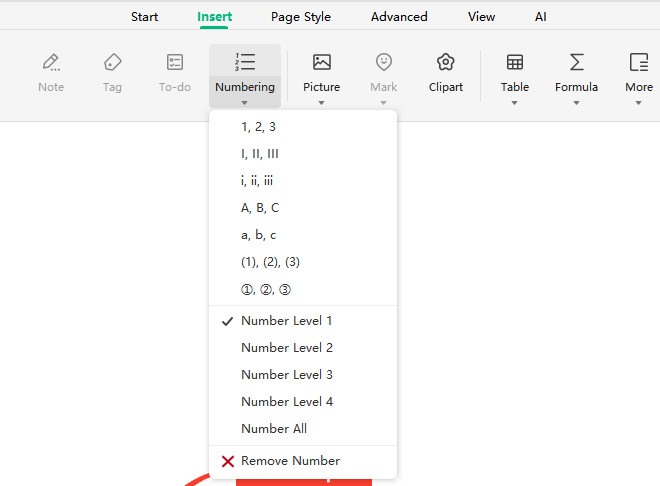
Task: Click the Formula sigma icon
Action: (x=576, y=62)
